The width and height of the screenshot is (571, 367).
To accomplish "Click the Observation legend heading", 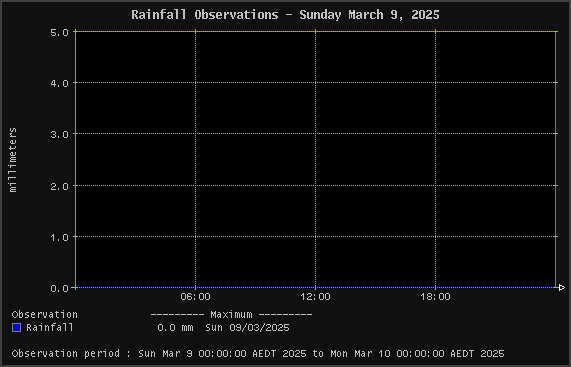I will (x=44, y=314).
